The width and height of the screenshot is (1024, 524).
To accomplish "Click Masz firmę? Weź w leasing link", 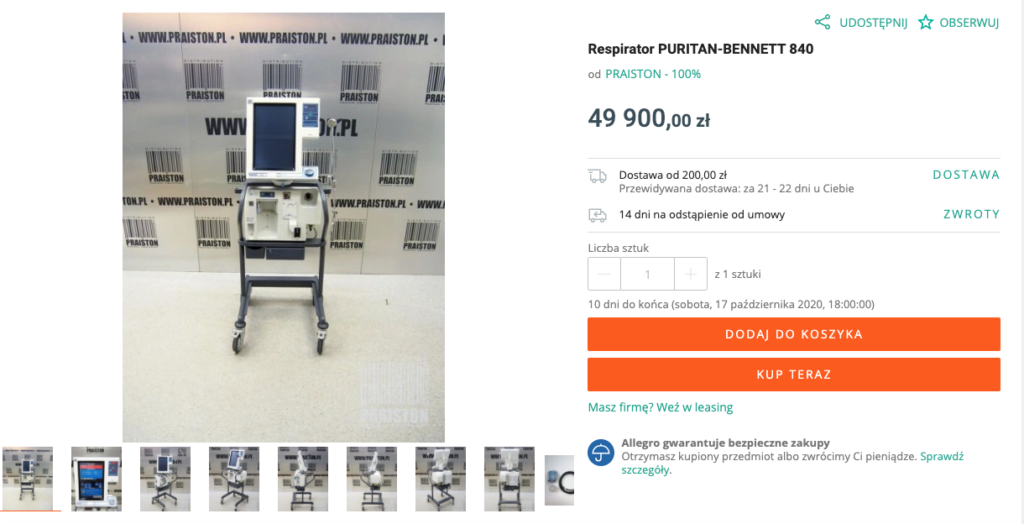I will click(x=660, y=407).
